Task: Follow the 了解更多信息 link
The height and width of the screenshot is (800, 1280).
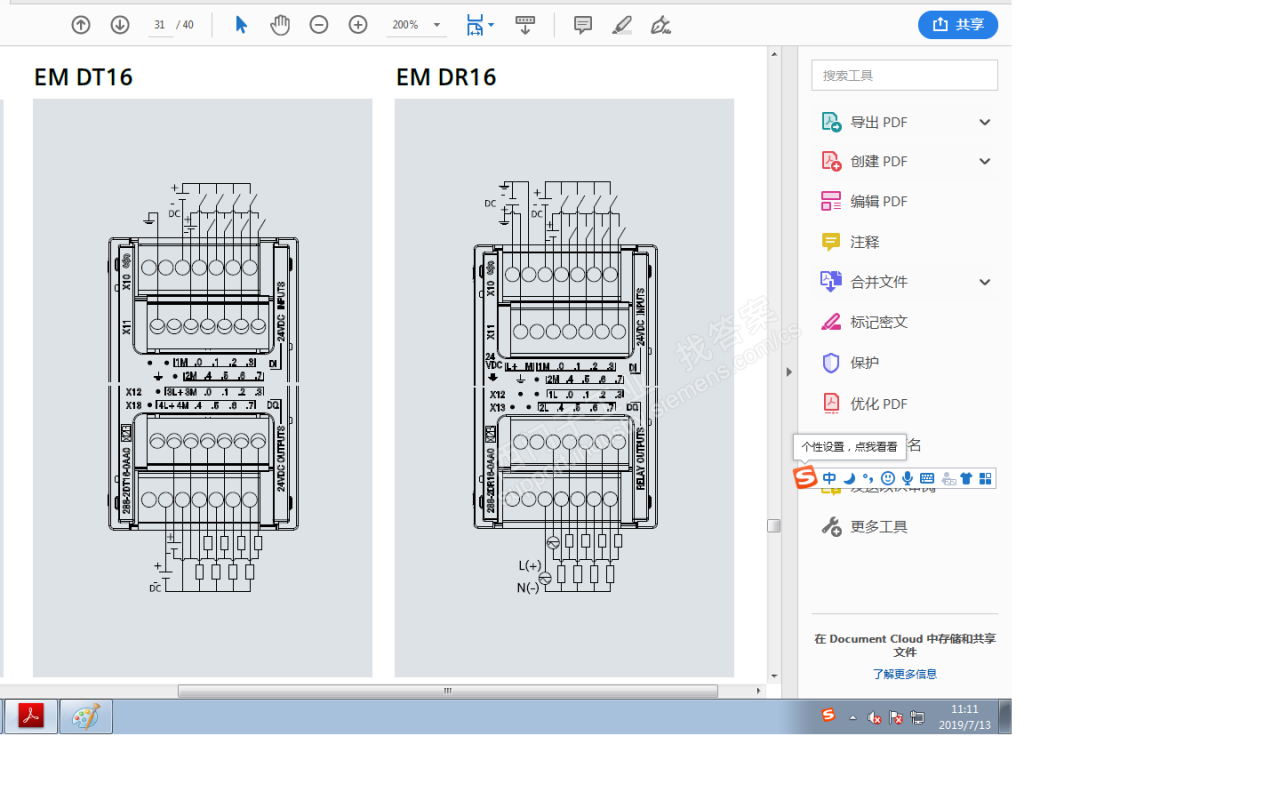Action: click(x=905, y=674)
